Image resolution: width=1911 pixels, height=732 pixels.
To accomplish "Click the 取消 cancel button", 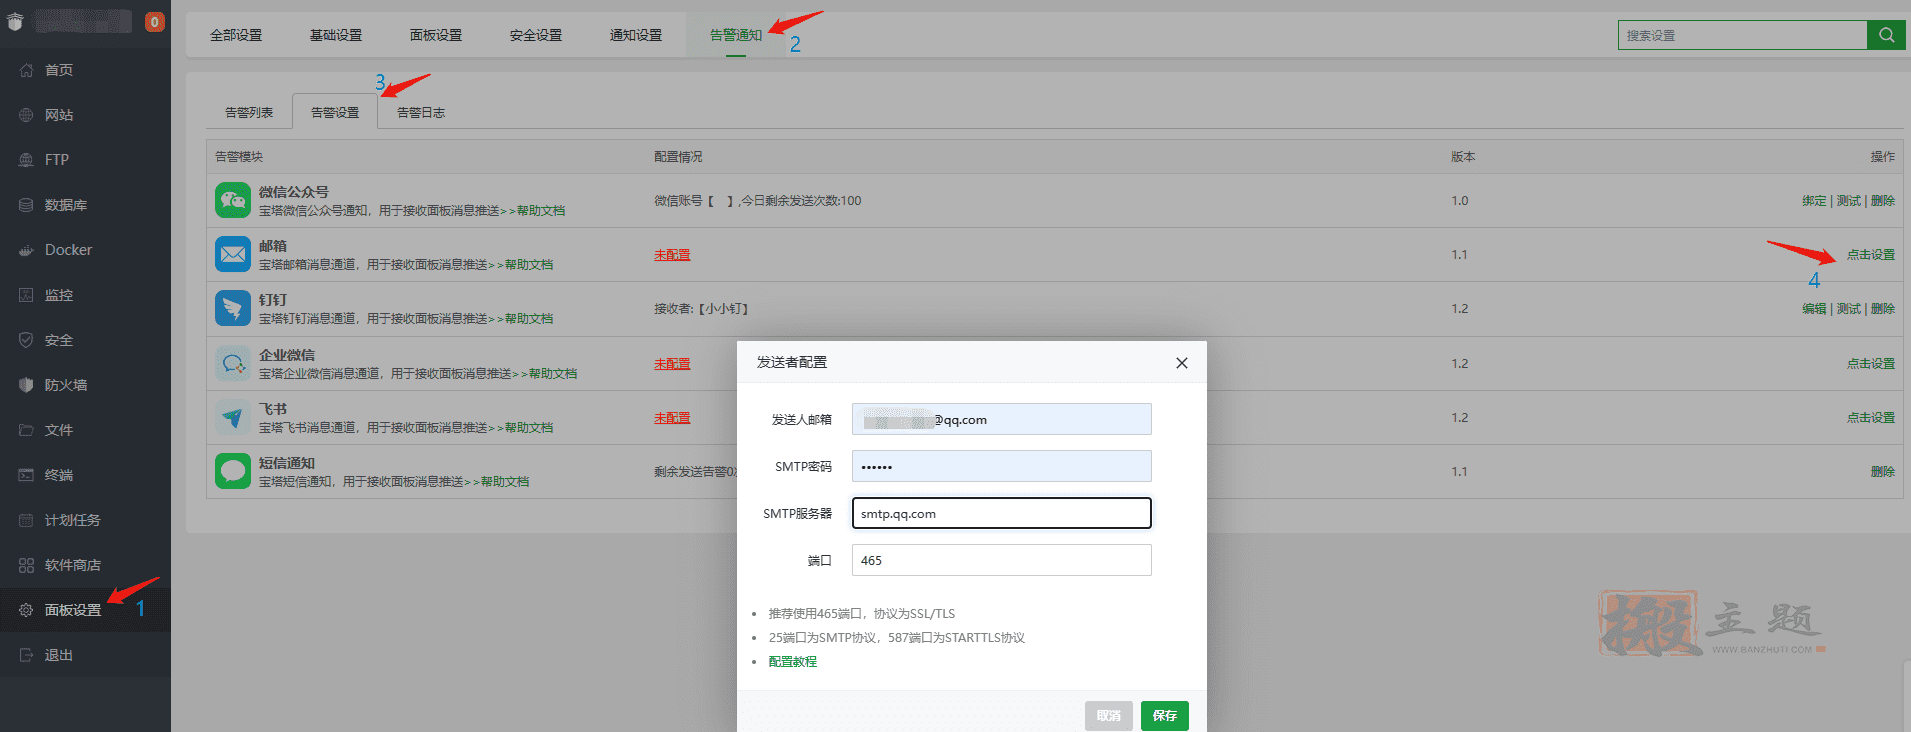I will [1109, 716].
